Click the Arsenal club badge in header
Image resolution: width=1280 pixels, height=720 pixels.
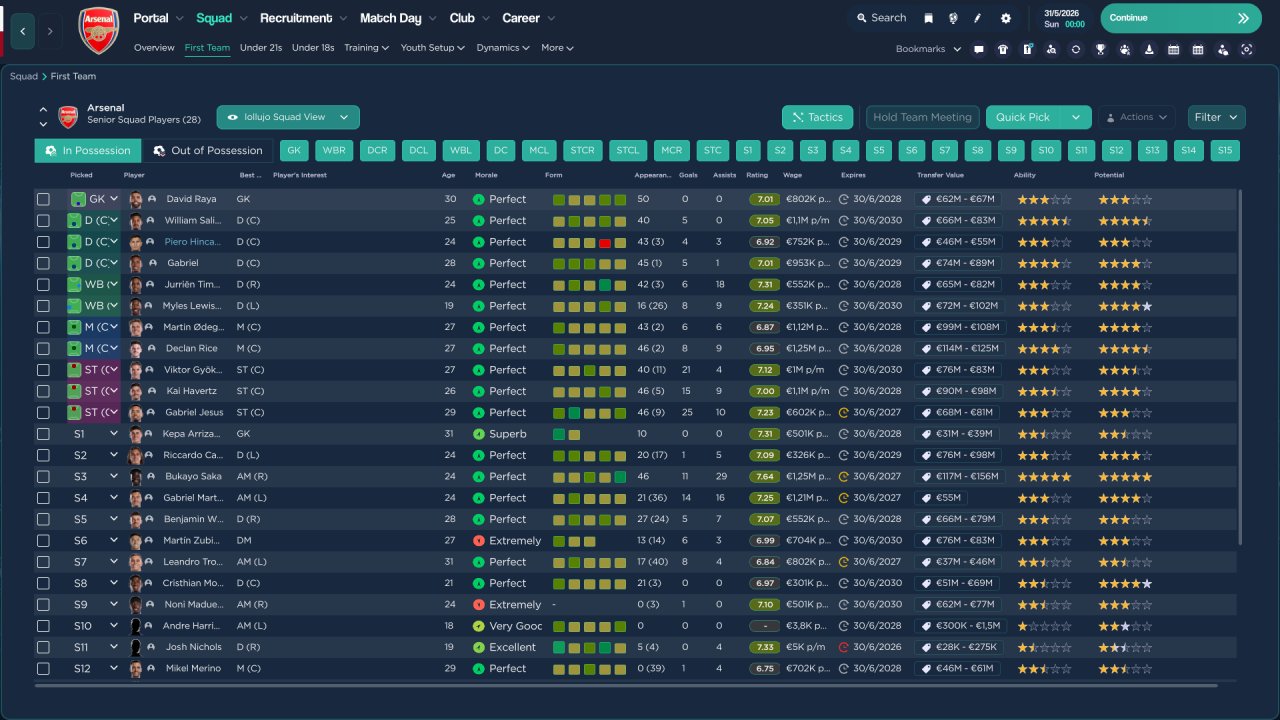(98, 30)
